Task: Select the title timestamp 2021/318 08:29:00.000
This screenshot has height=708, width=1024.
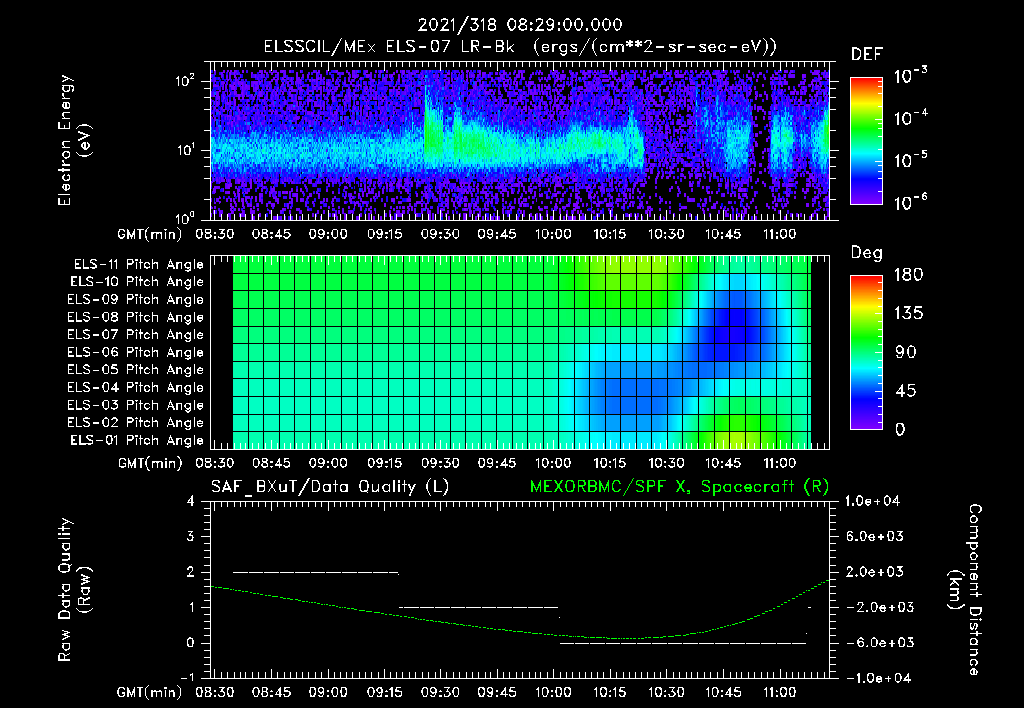Action: (520, 25)
